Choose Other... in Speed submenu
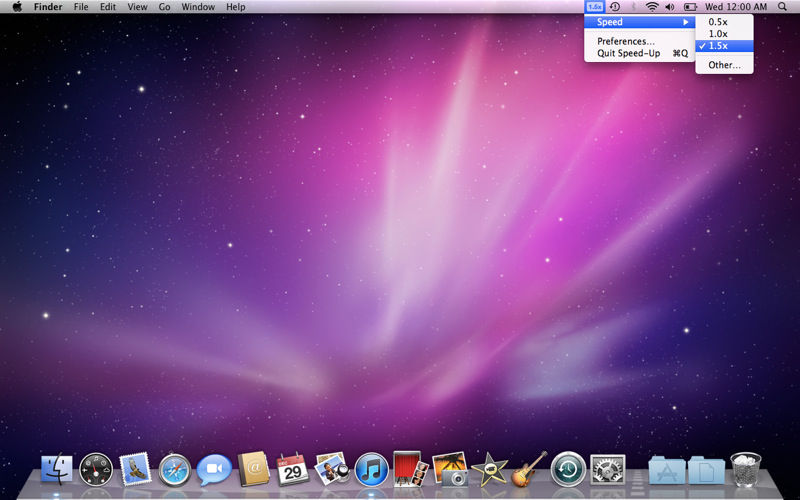The height and width of the screenshot is (500, 800). (724, 65)
